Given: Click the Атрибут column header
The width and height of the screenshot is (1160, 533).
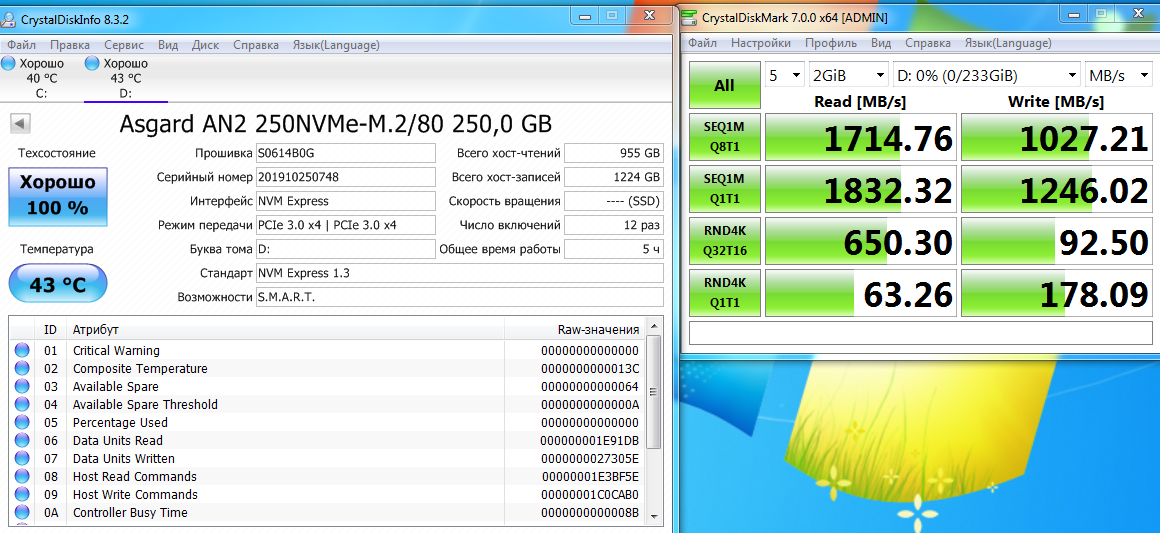Looking at the screenshot, I should coord(285,329).
